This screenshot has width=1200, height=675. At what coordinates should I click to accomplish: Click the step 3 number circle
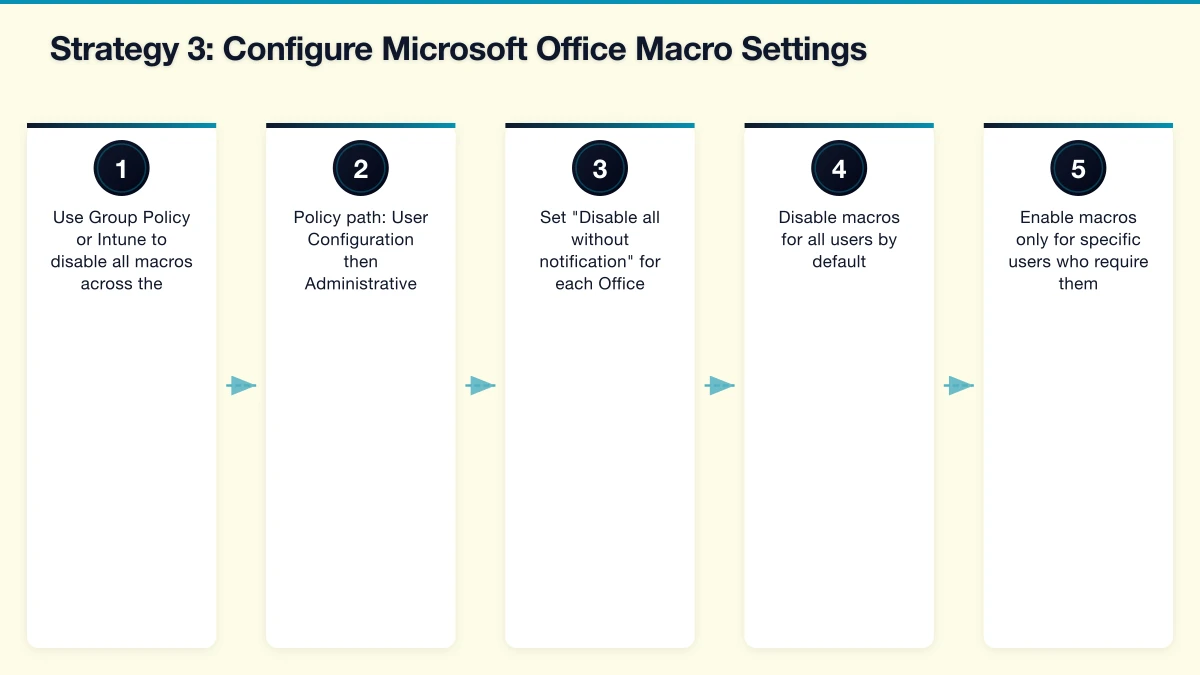(x=600, y=168)
